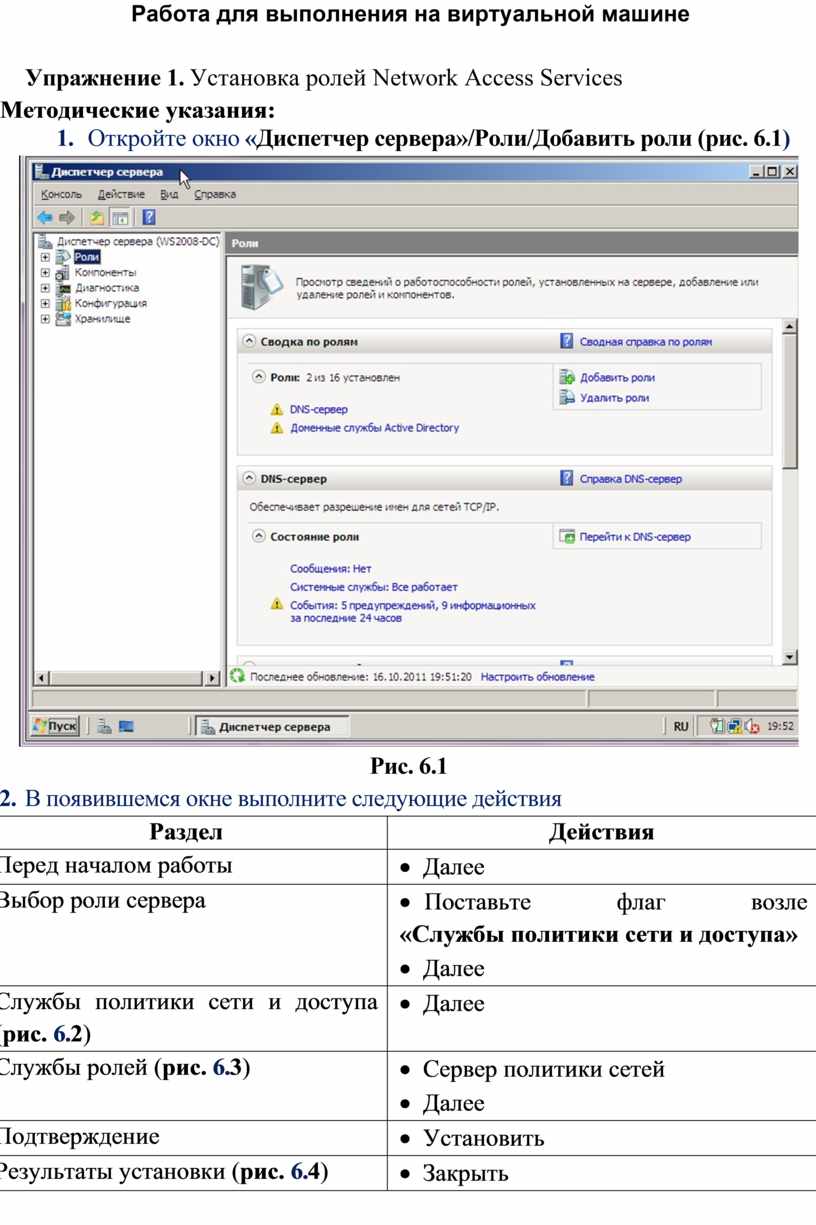
Task: Open the События: 5 предупреждений link
Action: pos(413,612)
